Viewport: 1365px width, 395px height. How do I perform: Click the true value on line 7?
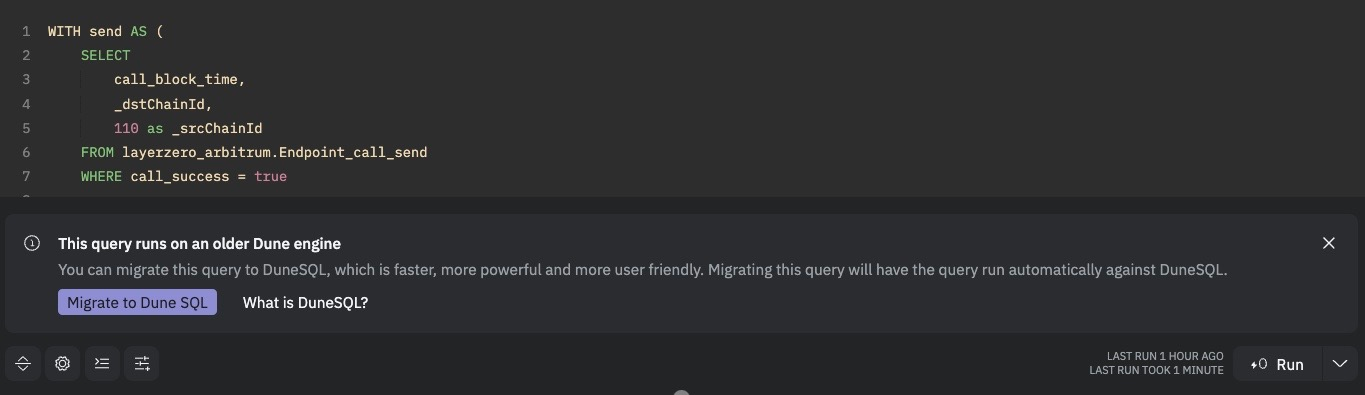[270, 176]
